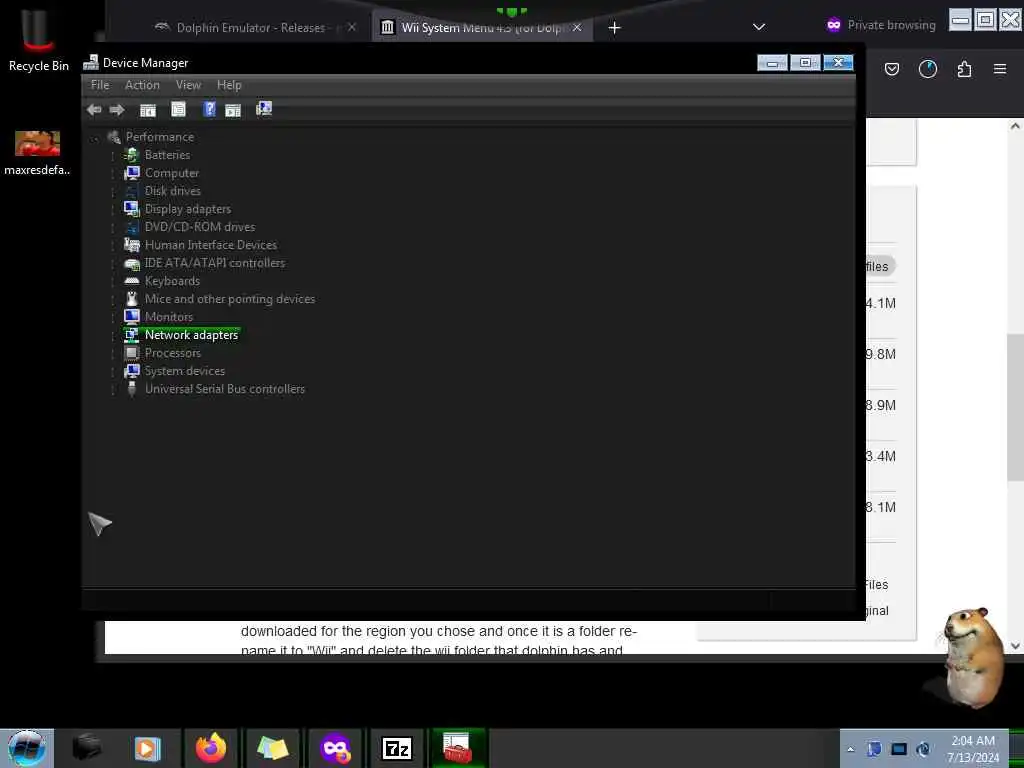1024x768 pixels.
Task: Click the circular account icon in Firefox toolbar
Action: [x=927, y=69]
